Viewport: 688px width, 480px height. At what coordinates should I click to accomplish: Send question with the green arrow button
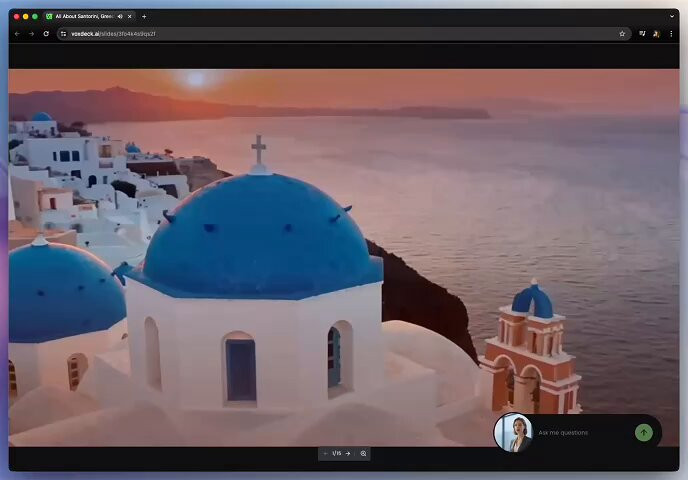click(x=644, y=432)
